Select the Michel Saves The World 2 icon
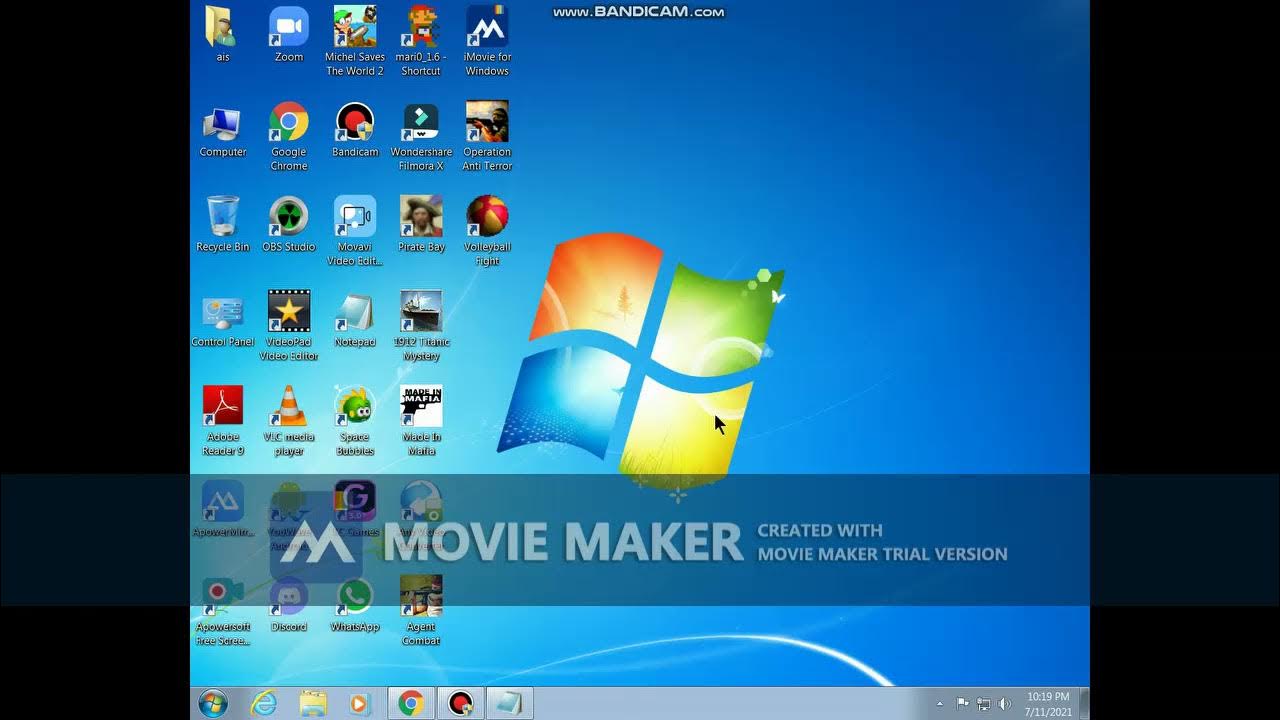 (x=355, y=41)
